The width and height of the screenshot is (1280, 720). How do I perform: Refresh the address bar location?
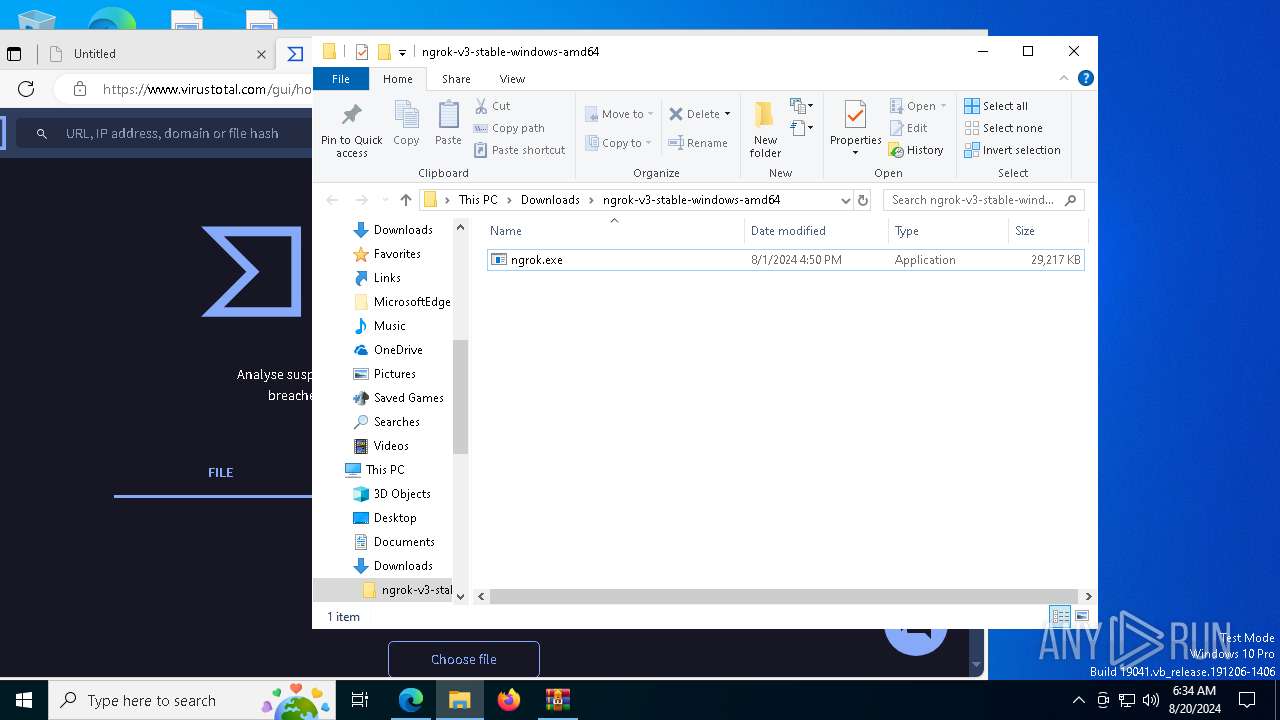tap(863, 200)
